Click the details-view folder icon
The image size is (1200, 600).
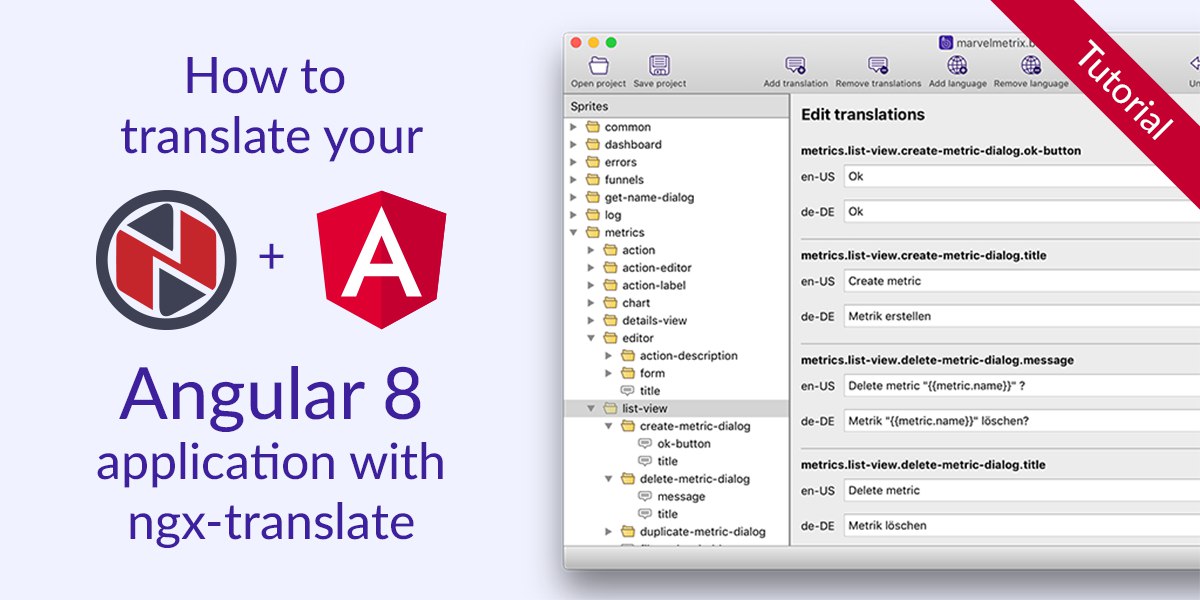610,320
